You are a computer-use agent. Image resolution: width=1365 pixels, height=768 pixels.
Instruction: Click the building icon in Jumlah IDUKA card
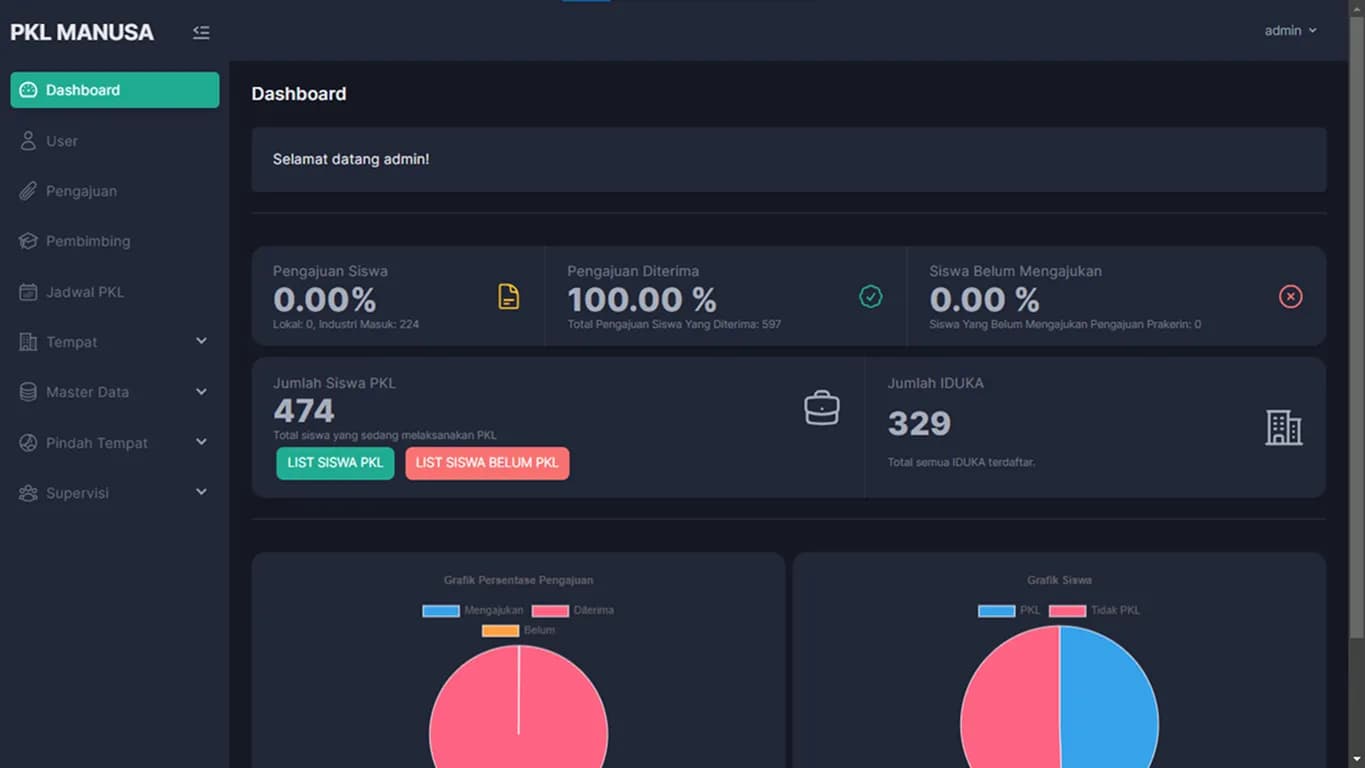pyautogui.click(x=1283, y=428)
